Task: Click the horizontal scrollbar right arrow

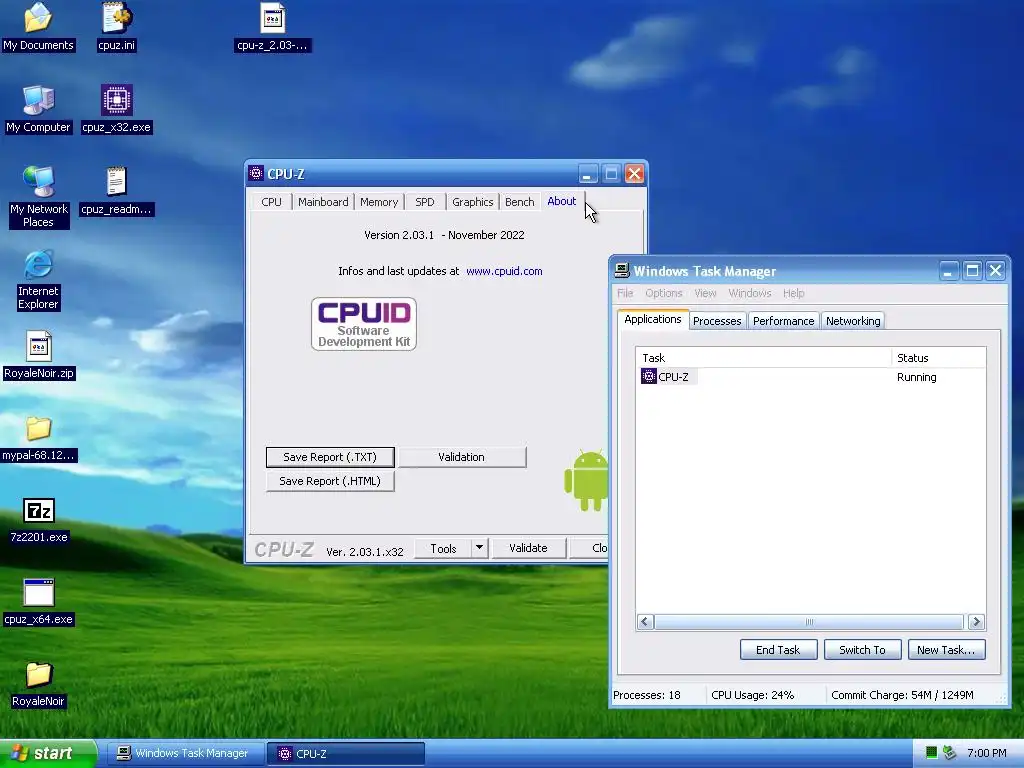Action: pyautogui.click(x=976, y=622)
